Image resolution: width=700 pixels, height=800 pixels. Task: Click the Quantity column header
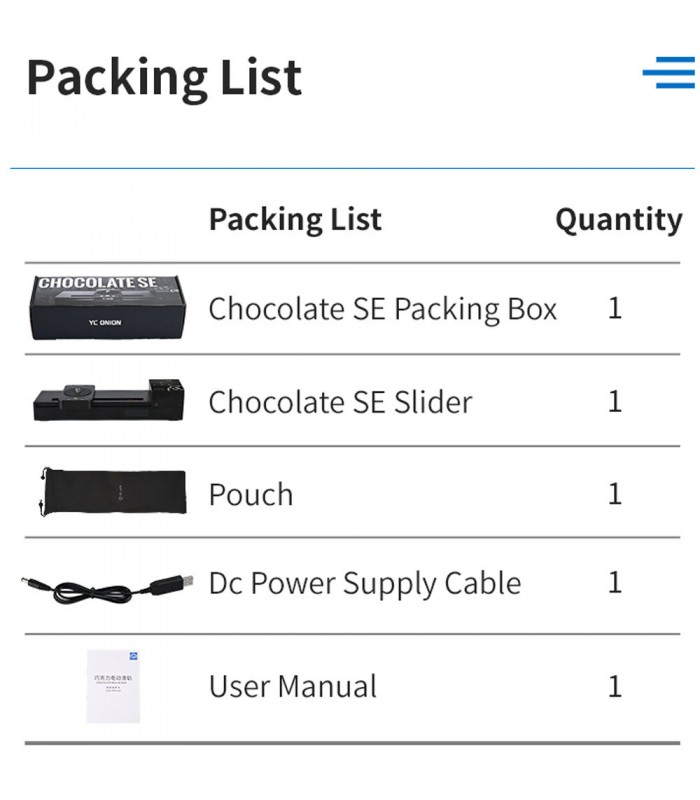coord(618,219)
